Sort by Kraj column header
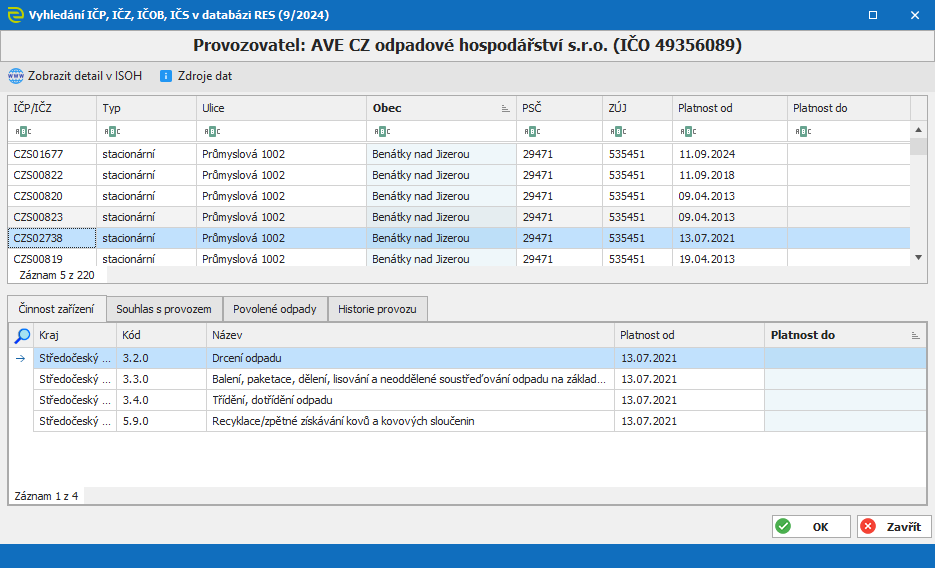This screenshot has height=568, width=935. (x=75, y=335)
